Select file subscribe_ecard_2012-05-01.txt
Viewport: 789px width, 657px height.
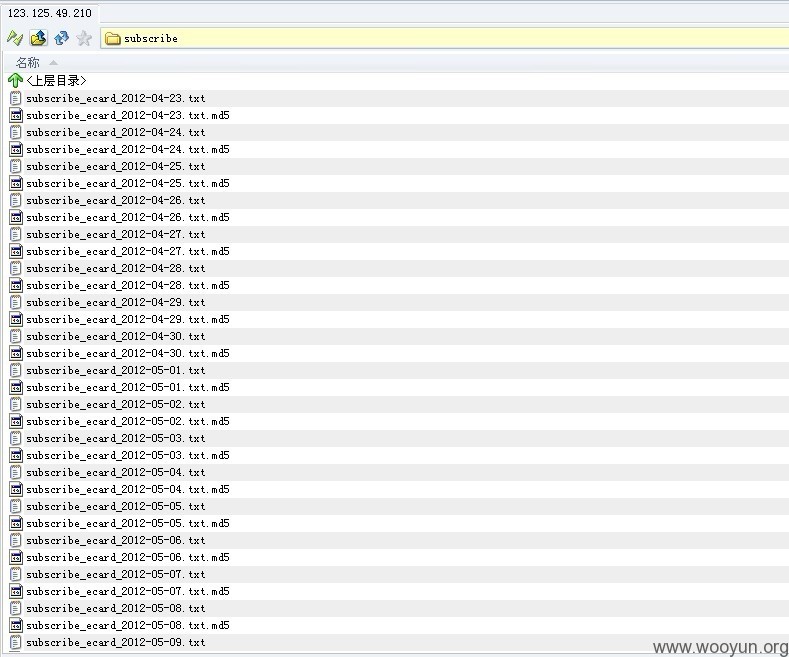tap(116, 371)
